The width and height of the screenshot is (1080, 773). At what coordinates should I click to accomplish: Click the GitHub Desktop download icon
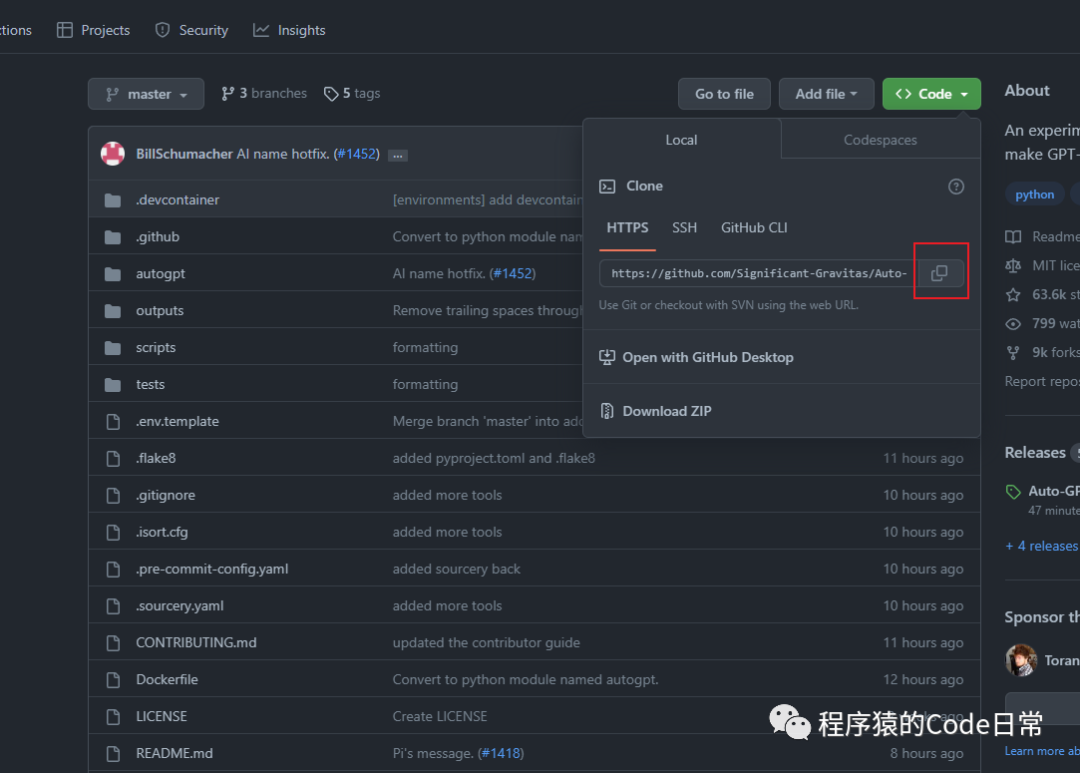click(607, 357)
